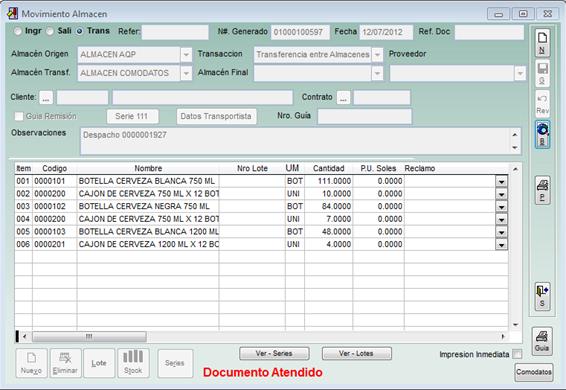Open Reclamo dropdown for item 005
566x390 pixels.
click(501, 232)
